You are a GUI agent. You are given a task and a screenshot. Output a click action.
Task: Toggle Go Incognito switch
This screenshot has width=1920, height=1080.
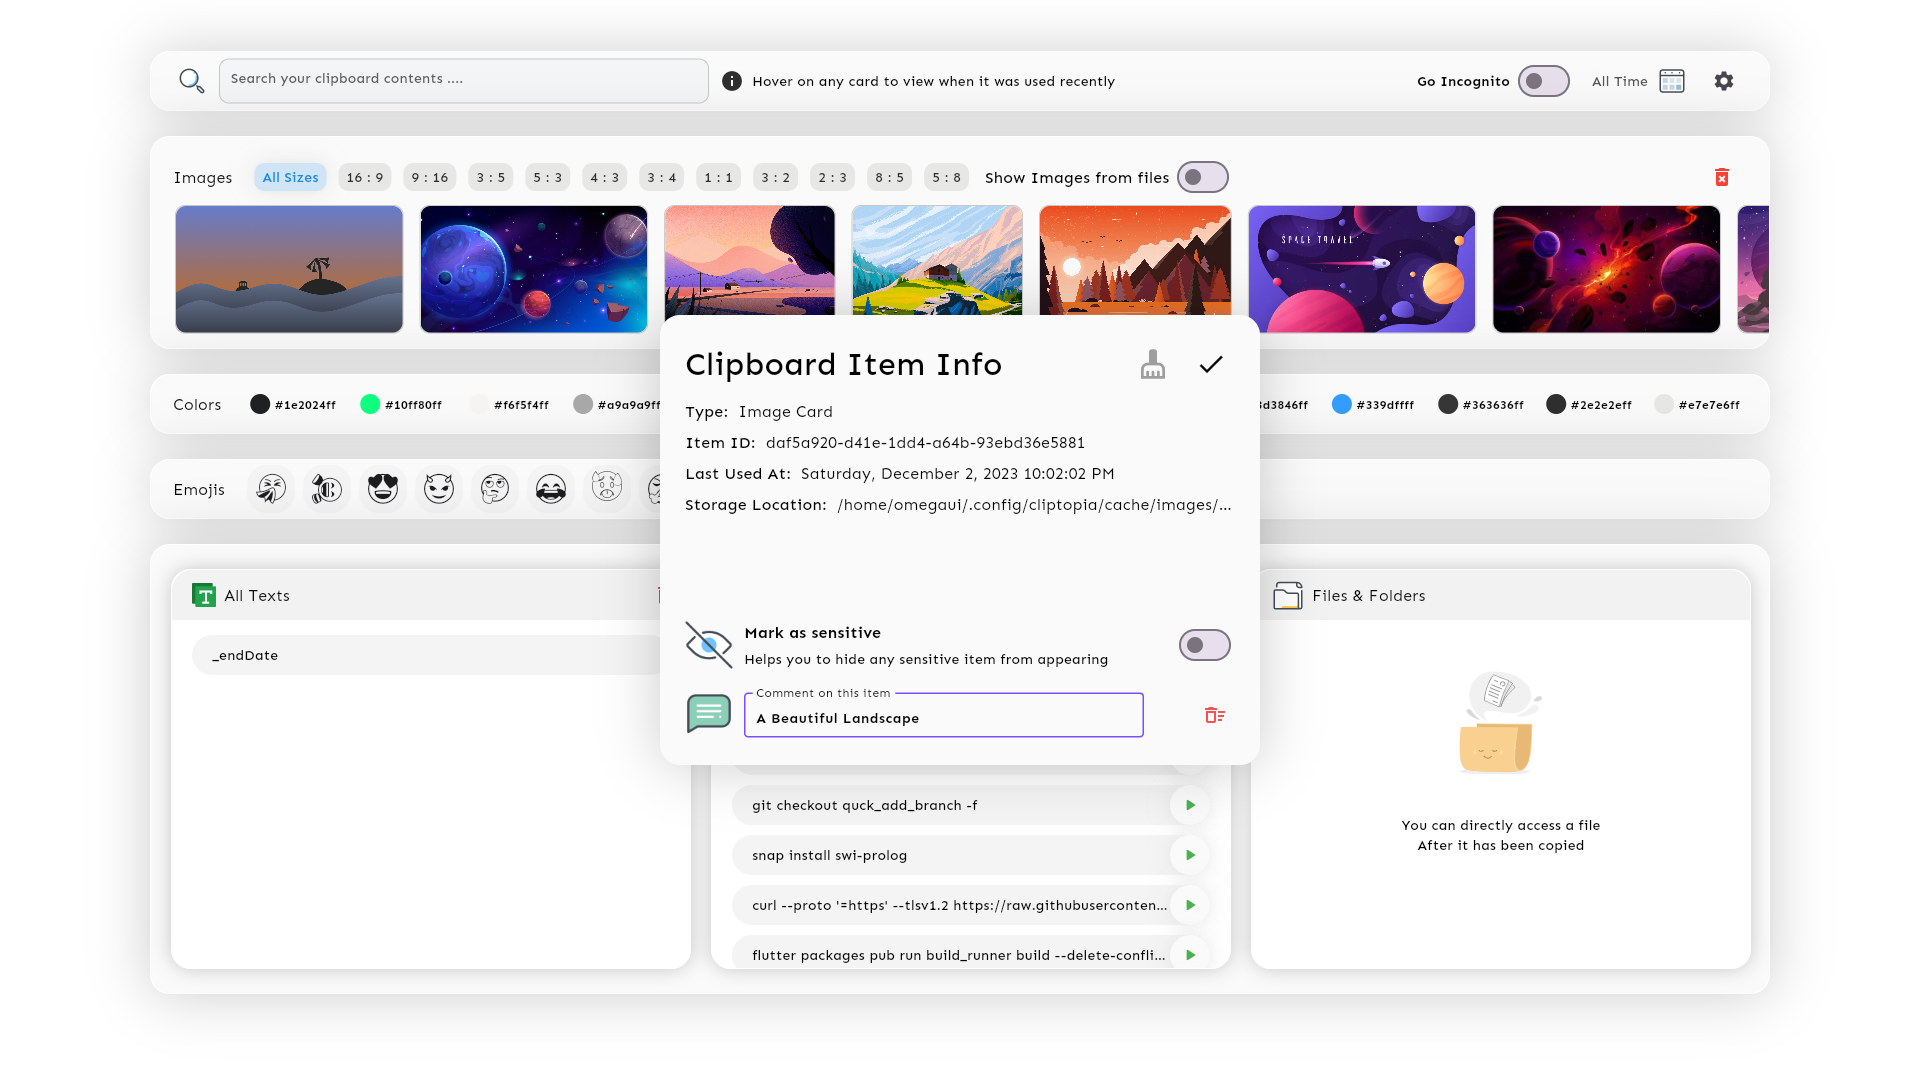pyautogui.click(x=1543, y=81)
